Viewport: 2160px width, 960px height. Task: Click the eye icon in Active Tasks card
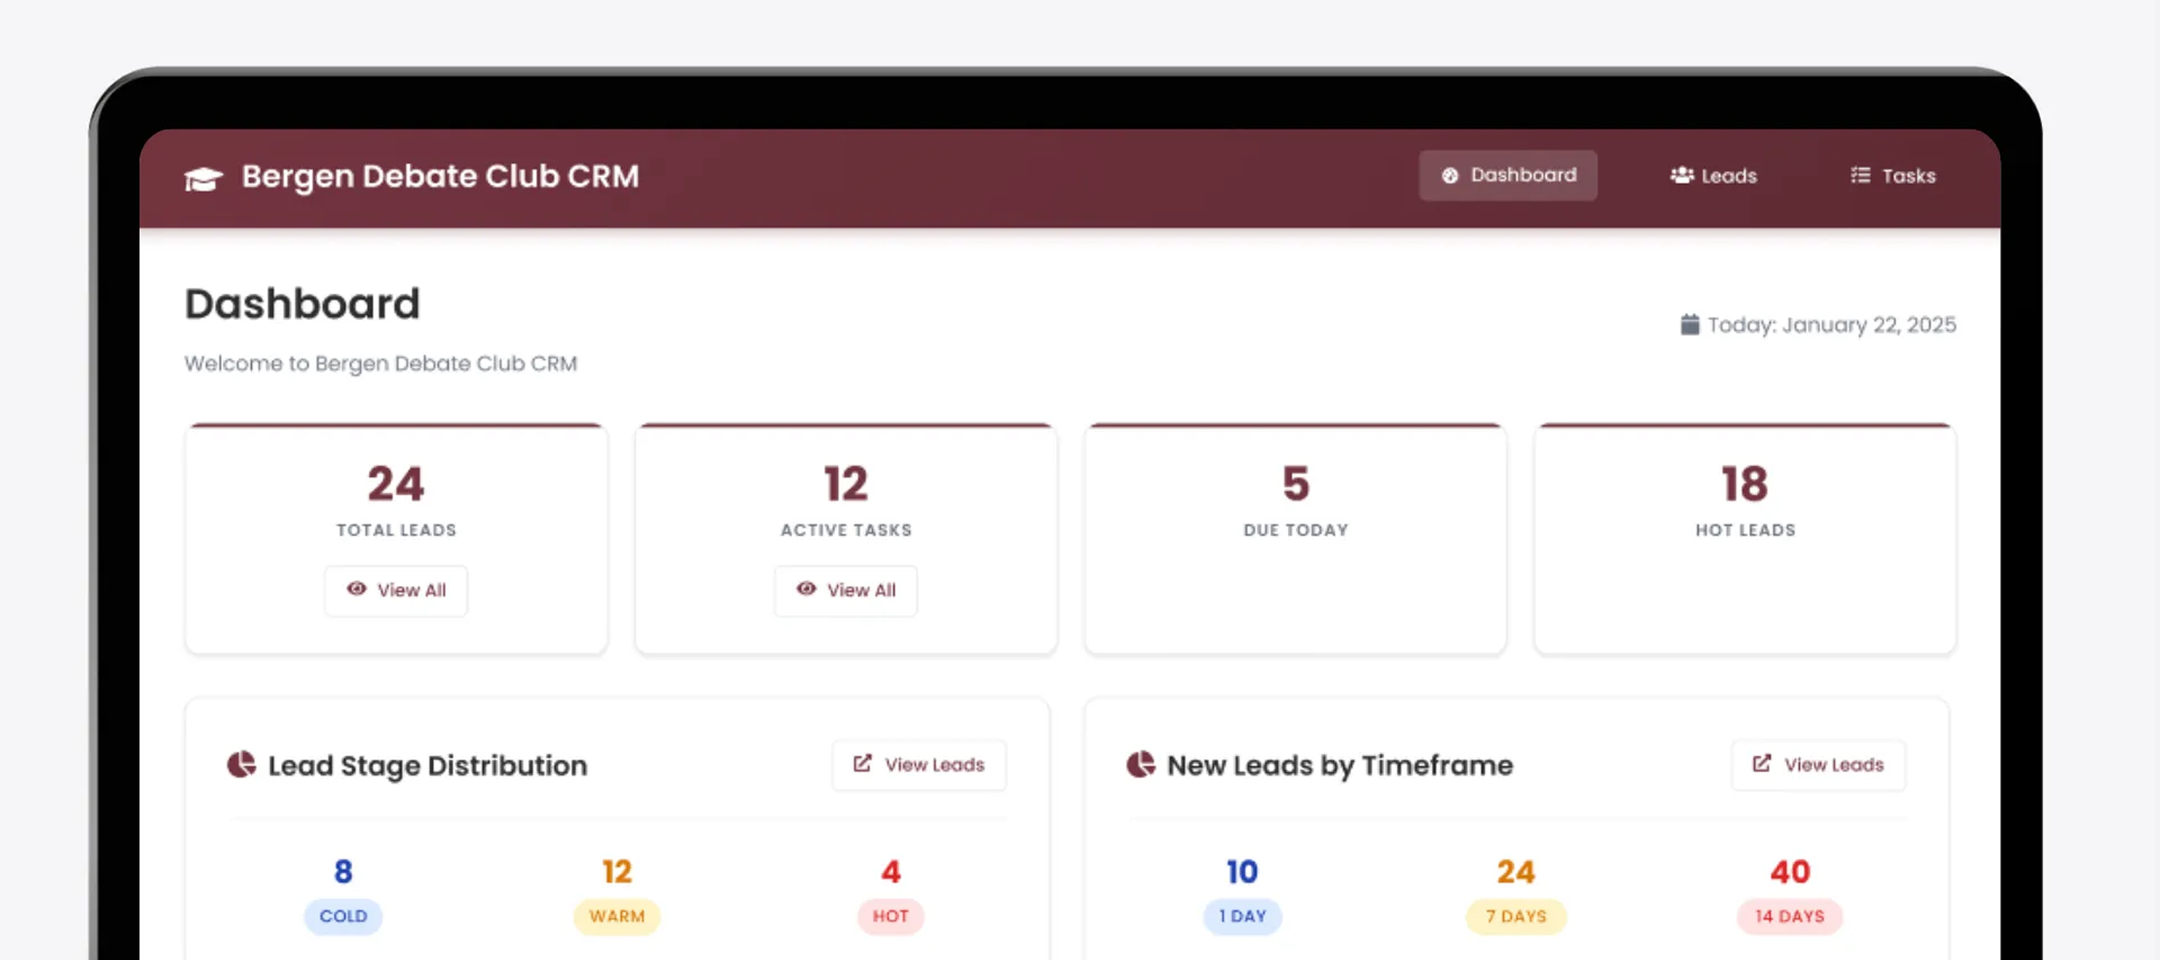[806, 589]
